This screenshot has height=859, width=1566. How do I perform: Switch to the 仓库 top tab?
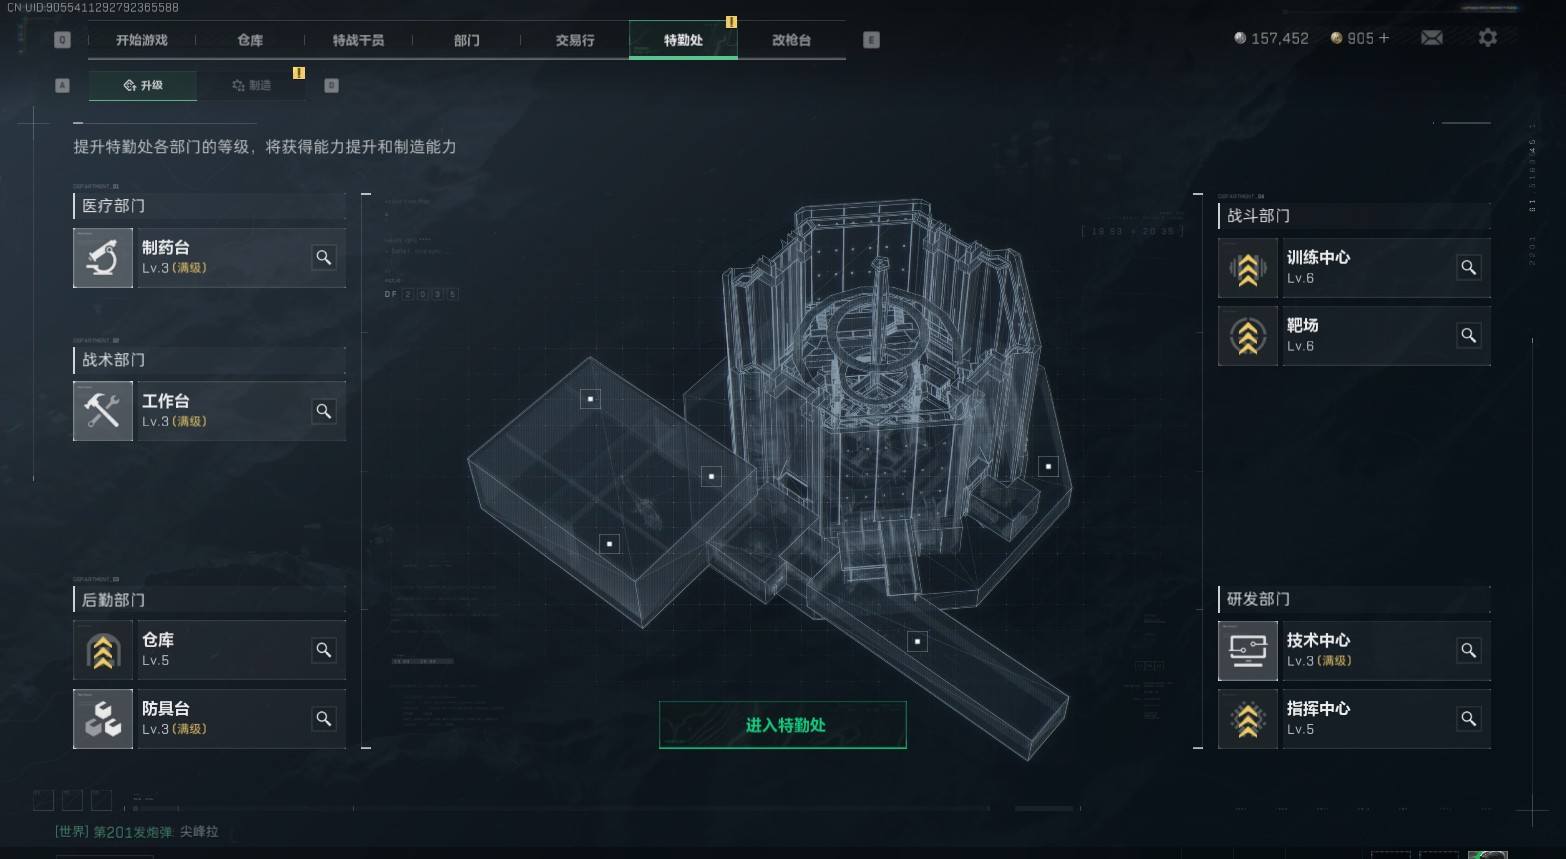point(250,40)
